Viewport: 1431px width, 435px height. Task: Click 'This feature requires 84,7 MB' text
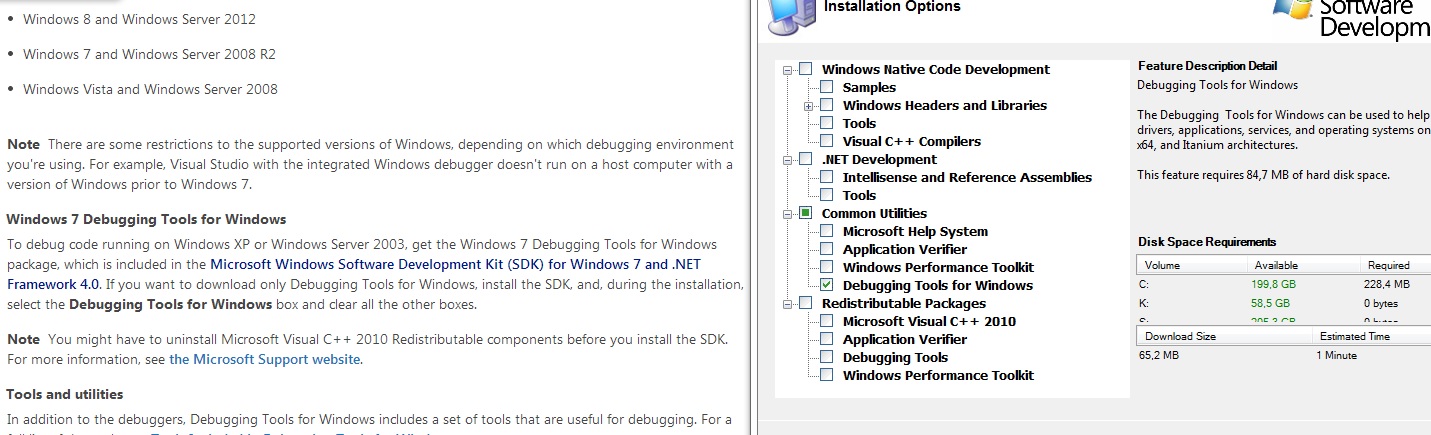click(1263, 175)
